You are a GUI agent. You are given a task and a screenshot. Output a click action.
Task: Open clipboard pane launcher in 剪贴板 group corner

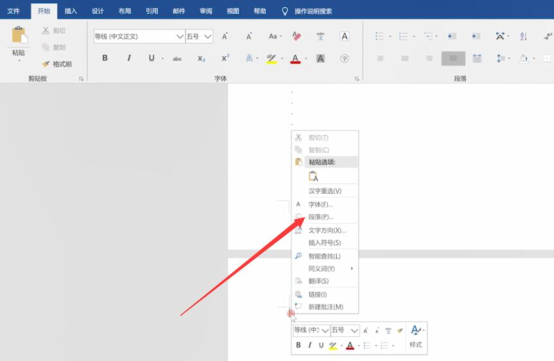(81, 79)
